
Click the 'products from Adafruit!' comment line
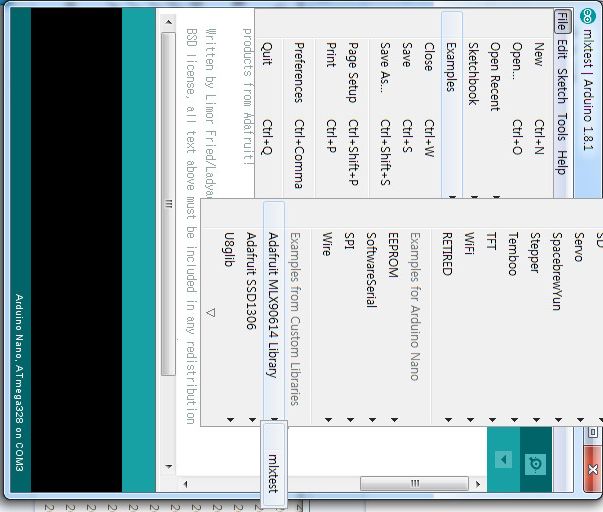coord(249,97)
